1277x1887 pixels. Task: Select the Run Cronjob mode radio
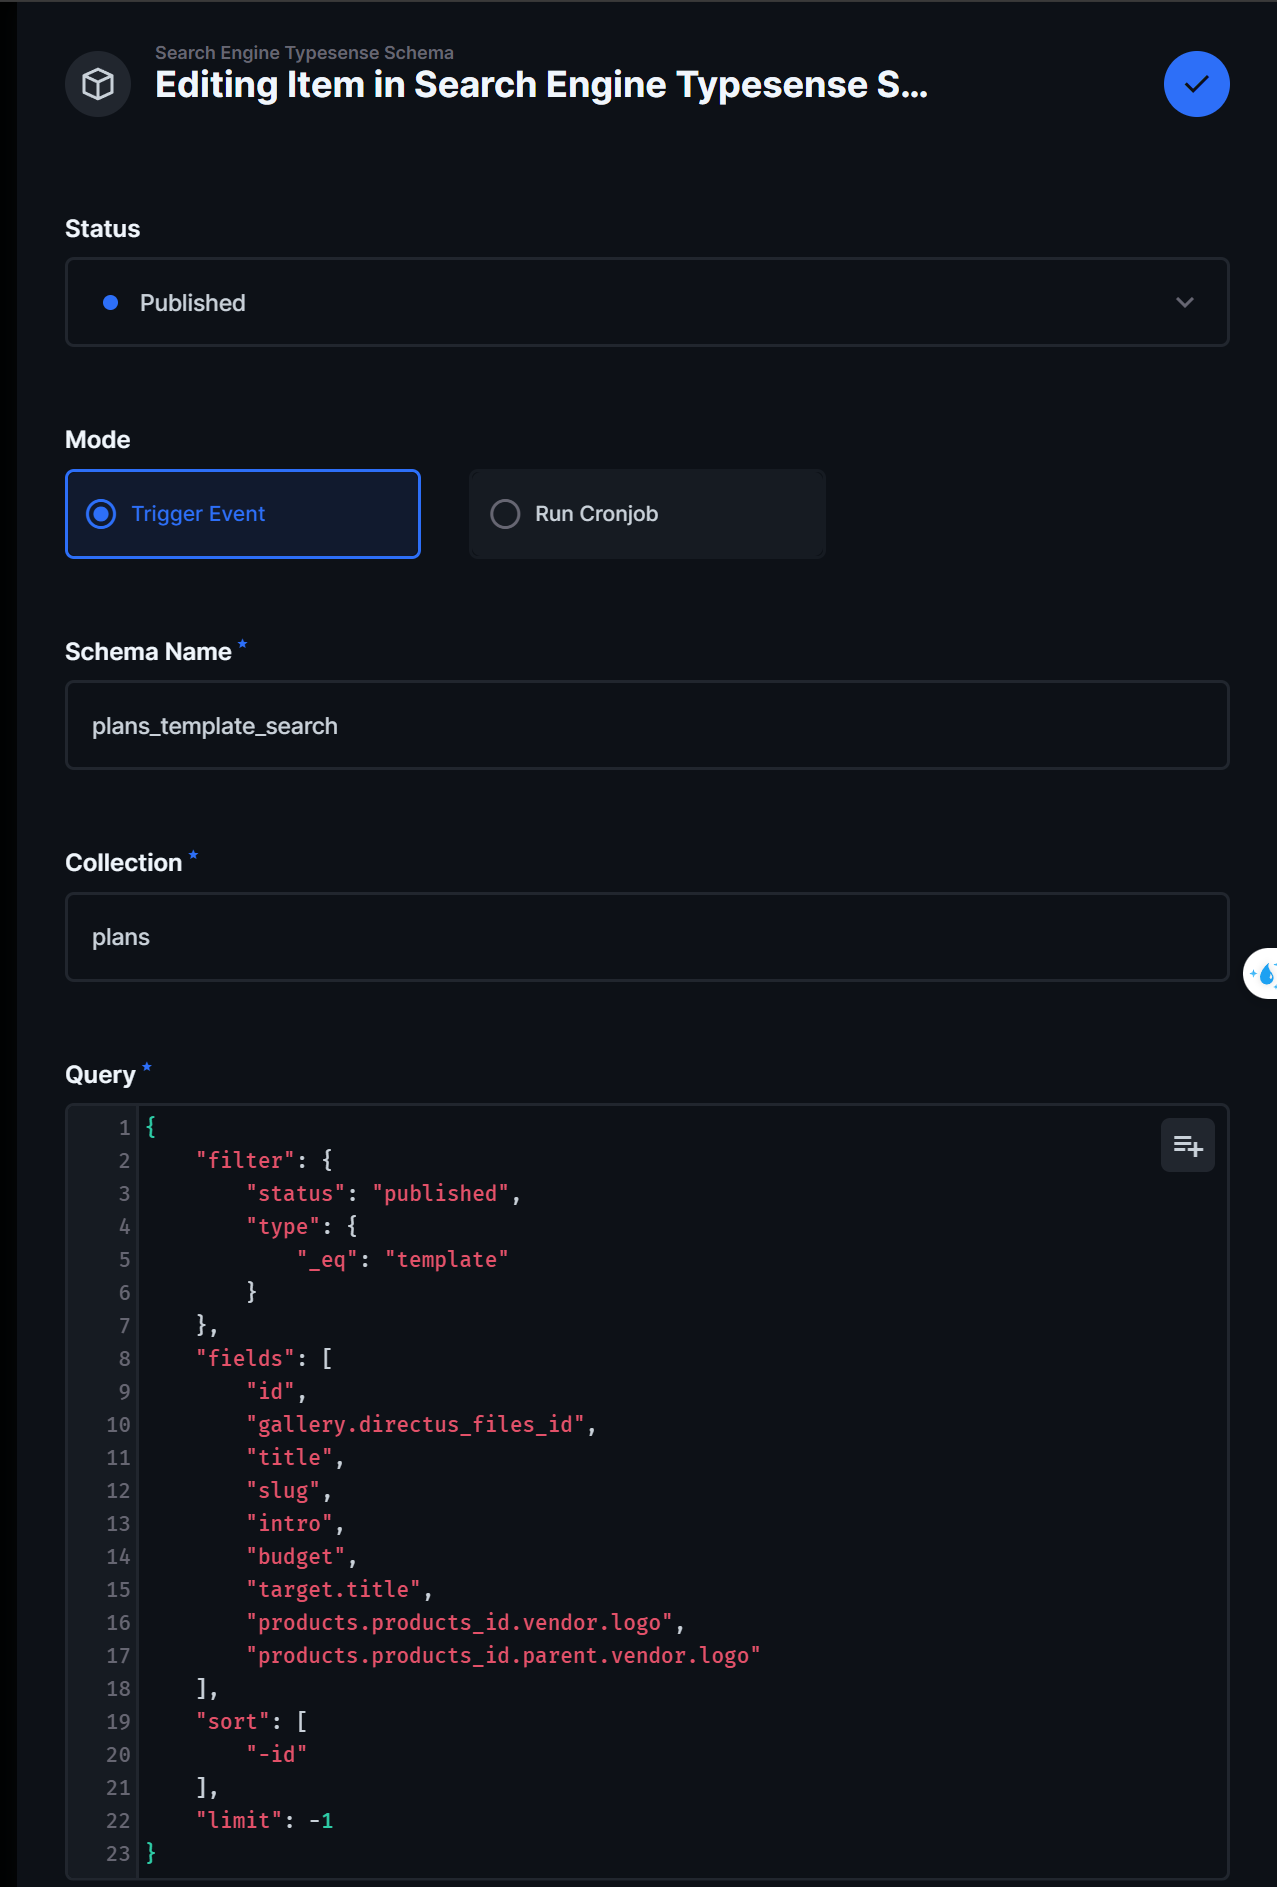[505, 514]
